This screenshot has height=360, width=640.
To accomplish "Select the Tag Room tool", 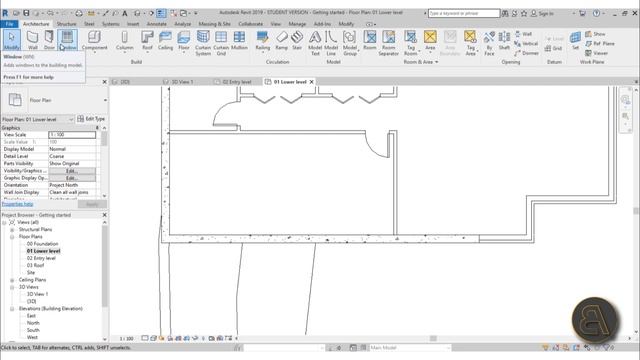I will tap(411, 43).
